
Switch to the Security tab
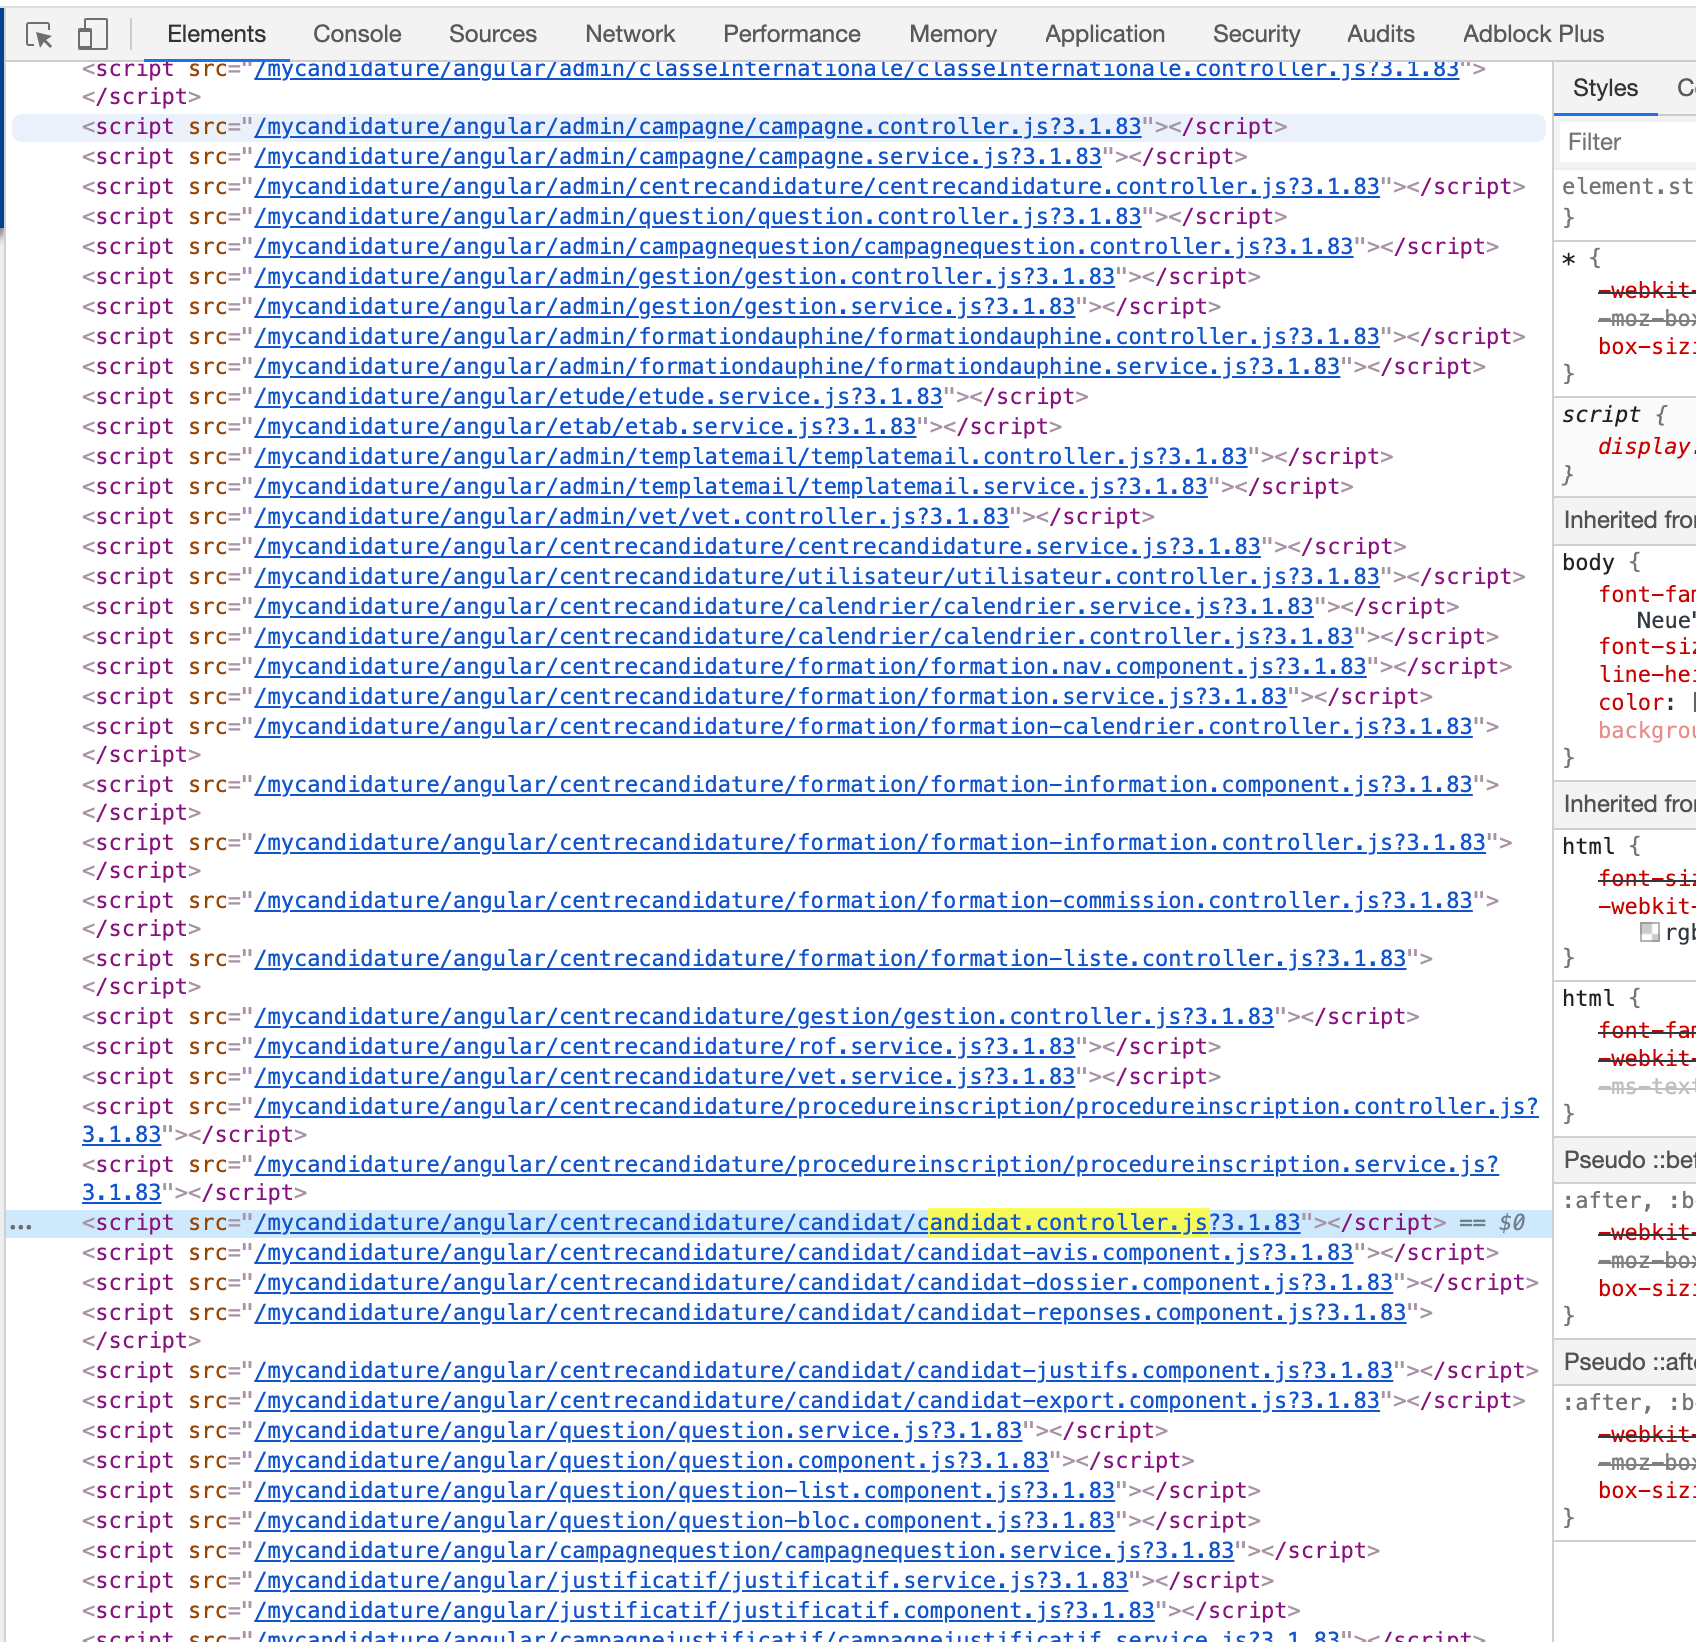[x=1256, y=34]
